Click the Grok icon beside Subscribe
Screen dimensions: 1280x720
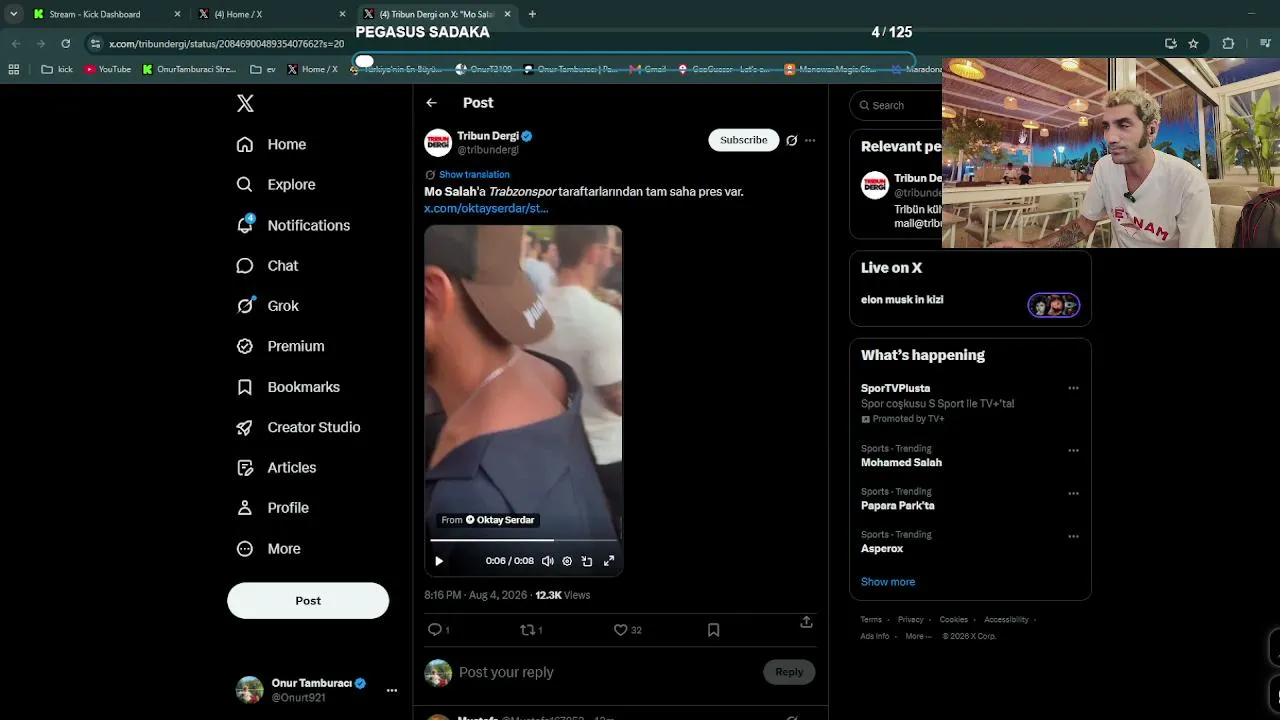tap(792, 140)
